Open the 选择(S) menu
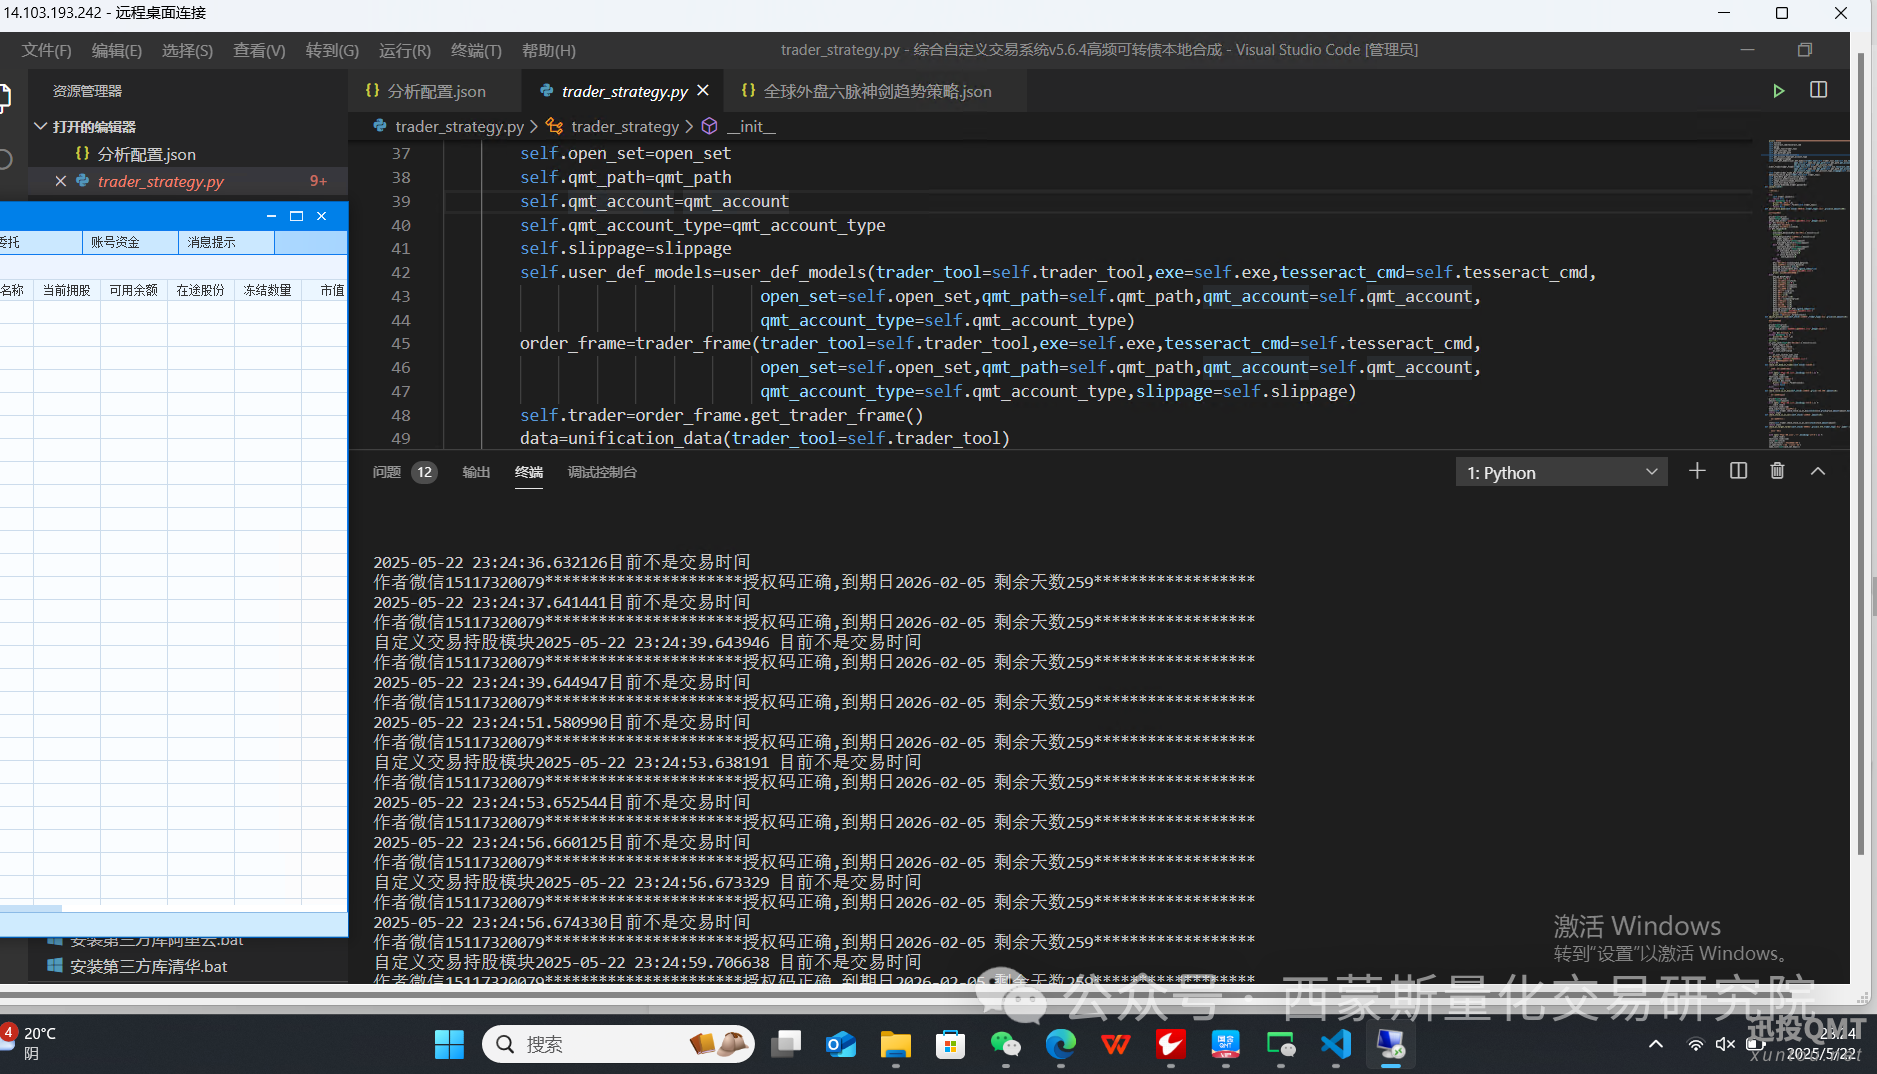The height and width of the screenshot is (1074, 1877). 187,50
